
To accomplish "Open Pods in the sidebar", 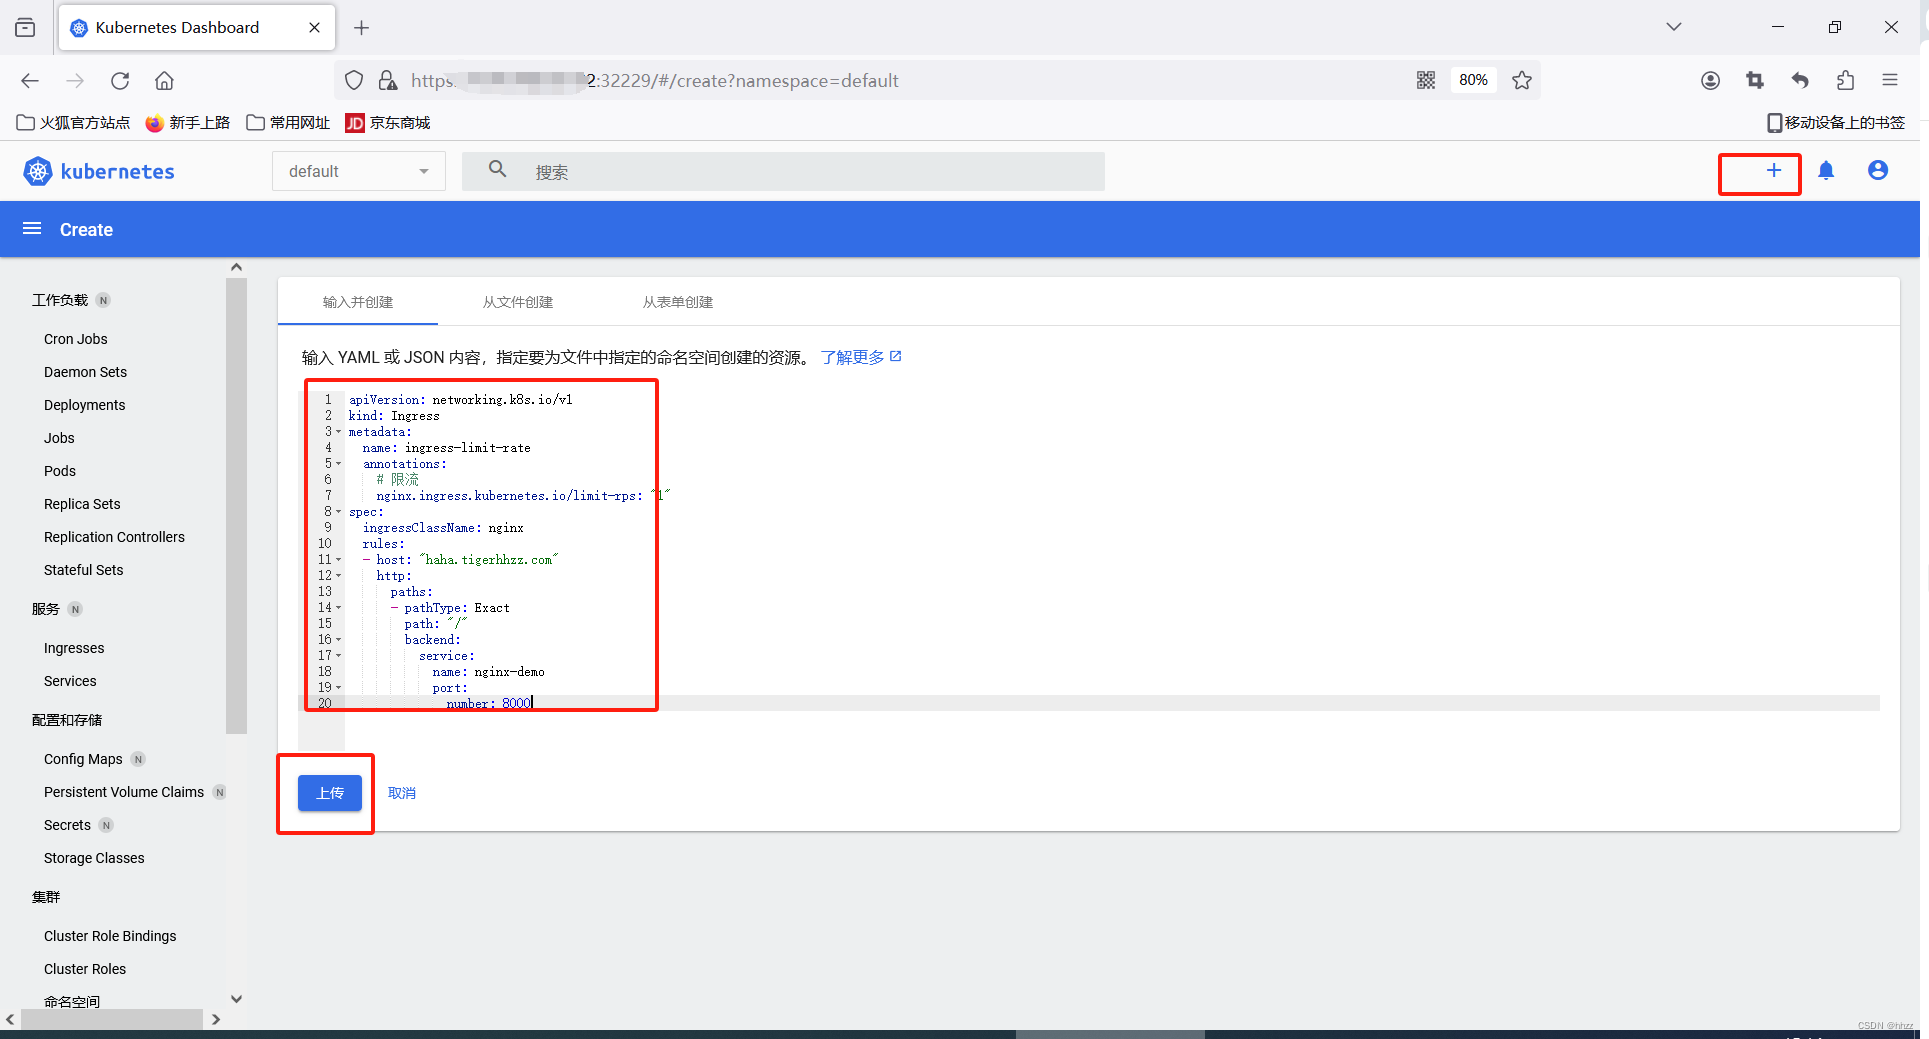I will pyautogui.click(x=60, y=471).
